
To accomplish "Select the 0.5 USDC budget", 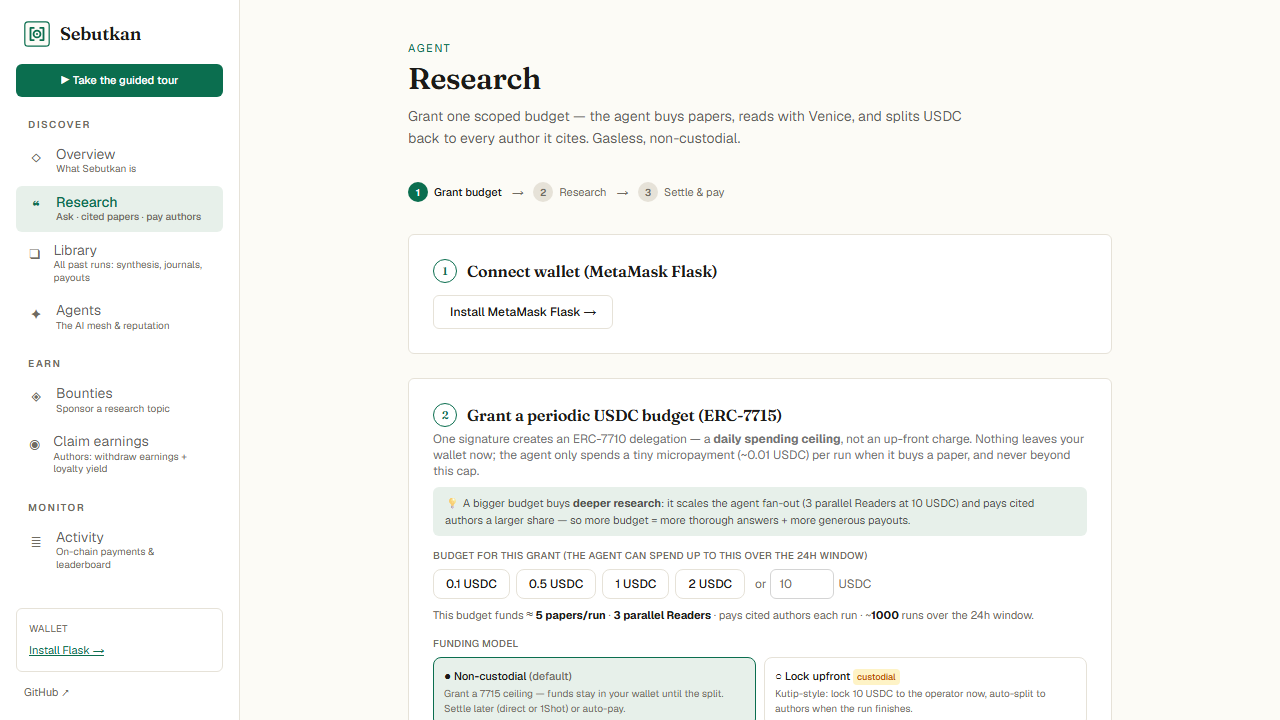I will click(x=556, y=584).
